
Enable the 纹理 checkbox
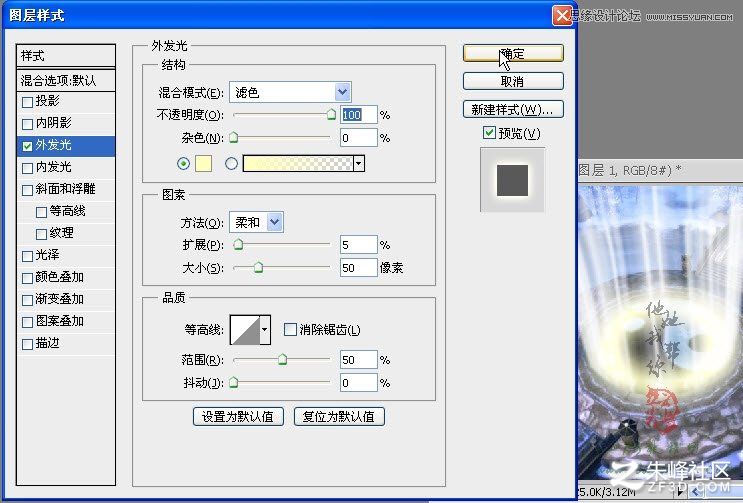pyautogui.click(x=42, y=234)
